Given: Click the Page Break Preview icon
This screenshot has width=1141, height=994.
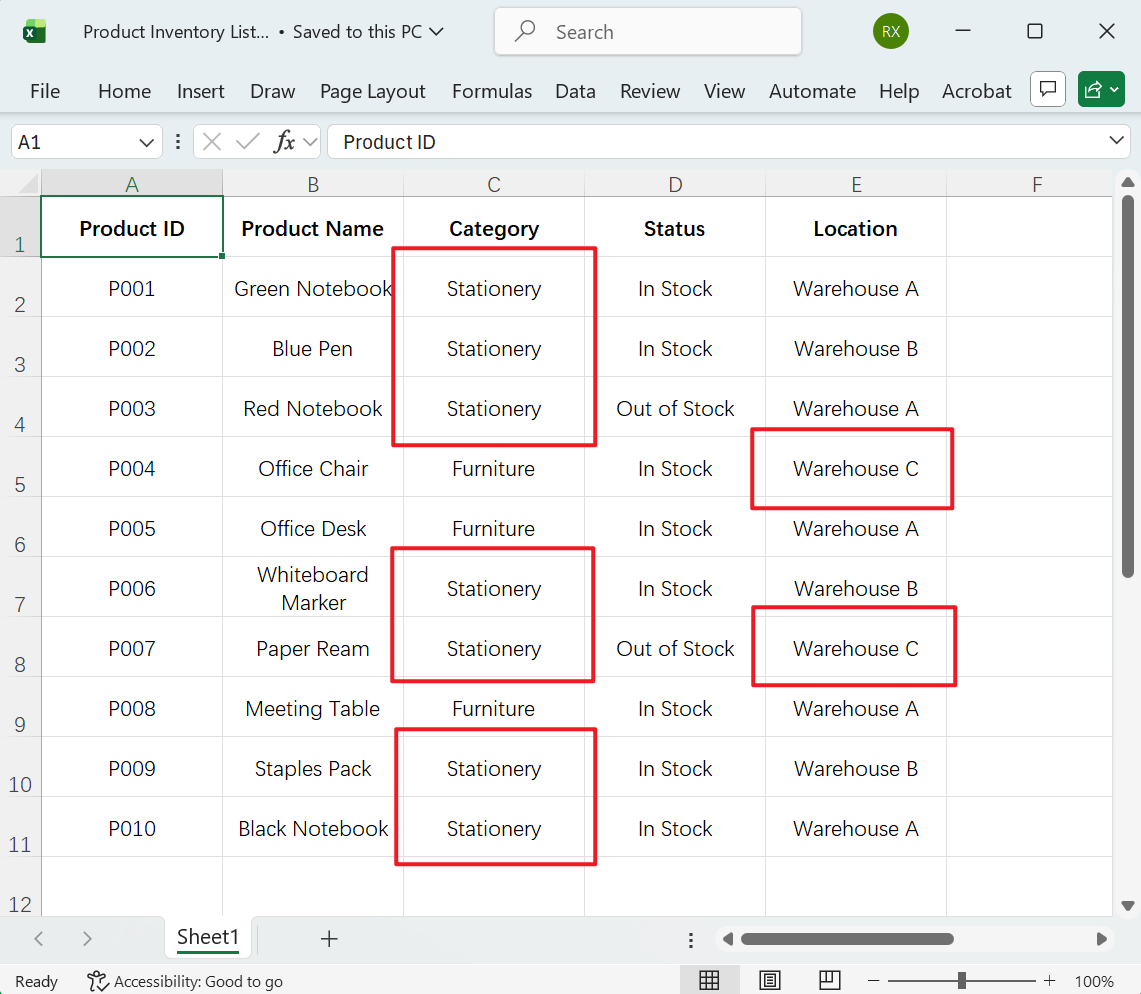Looking at the screenshot, I should pos(829,980).
